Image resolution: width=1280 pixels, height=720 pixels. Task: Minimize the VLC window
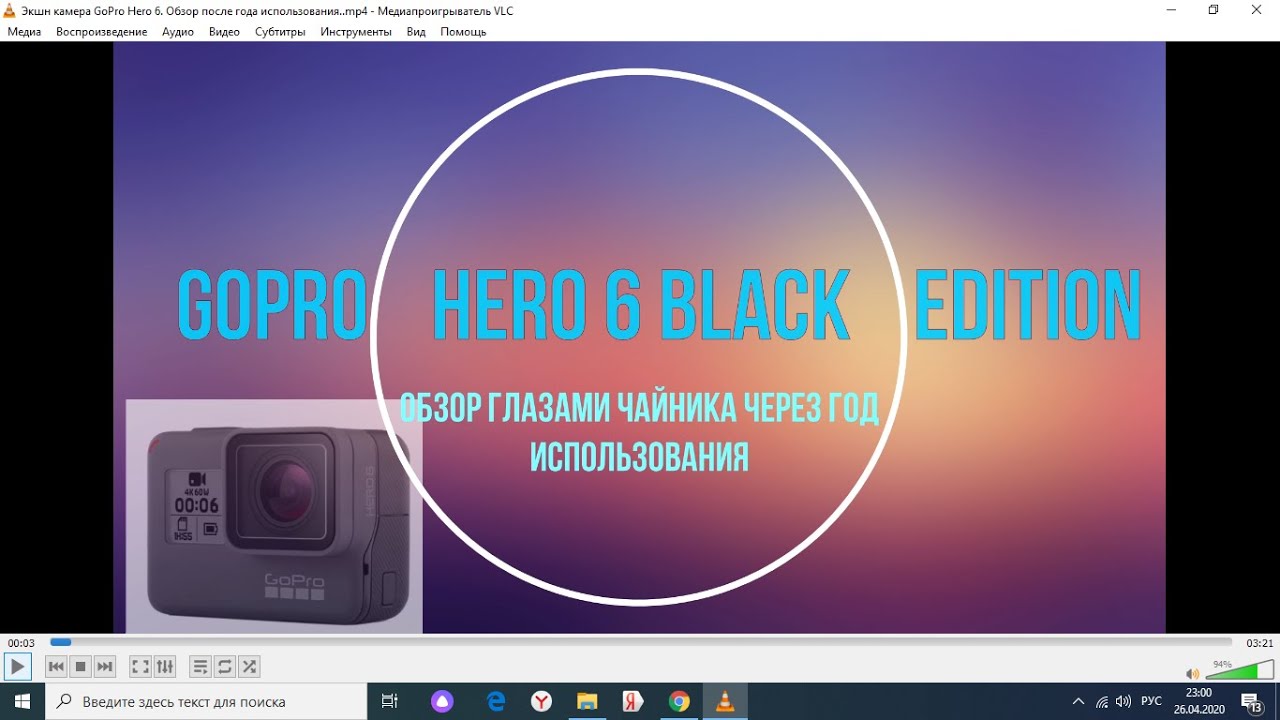pyautogui.click(x=1171, y=10)
